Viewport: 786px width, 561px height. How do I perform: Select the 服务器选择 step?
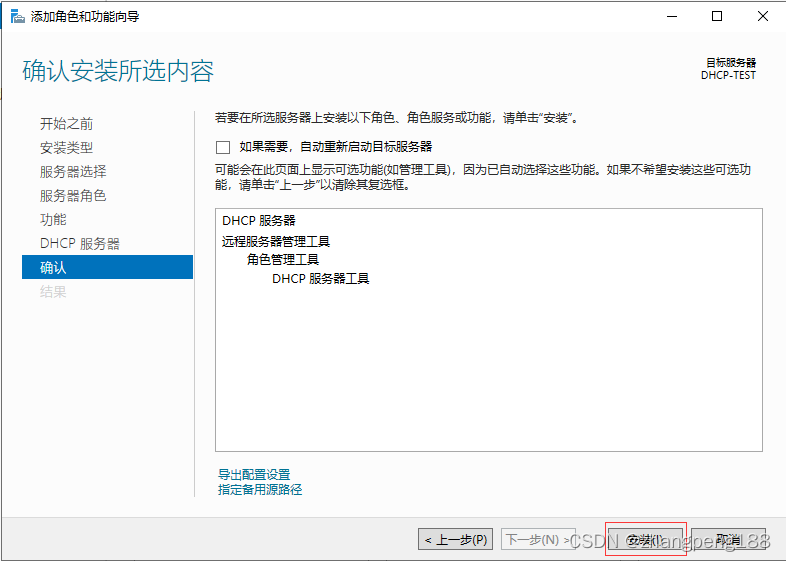[x=73, y=171]
